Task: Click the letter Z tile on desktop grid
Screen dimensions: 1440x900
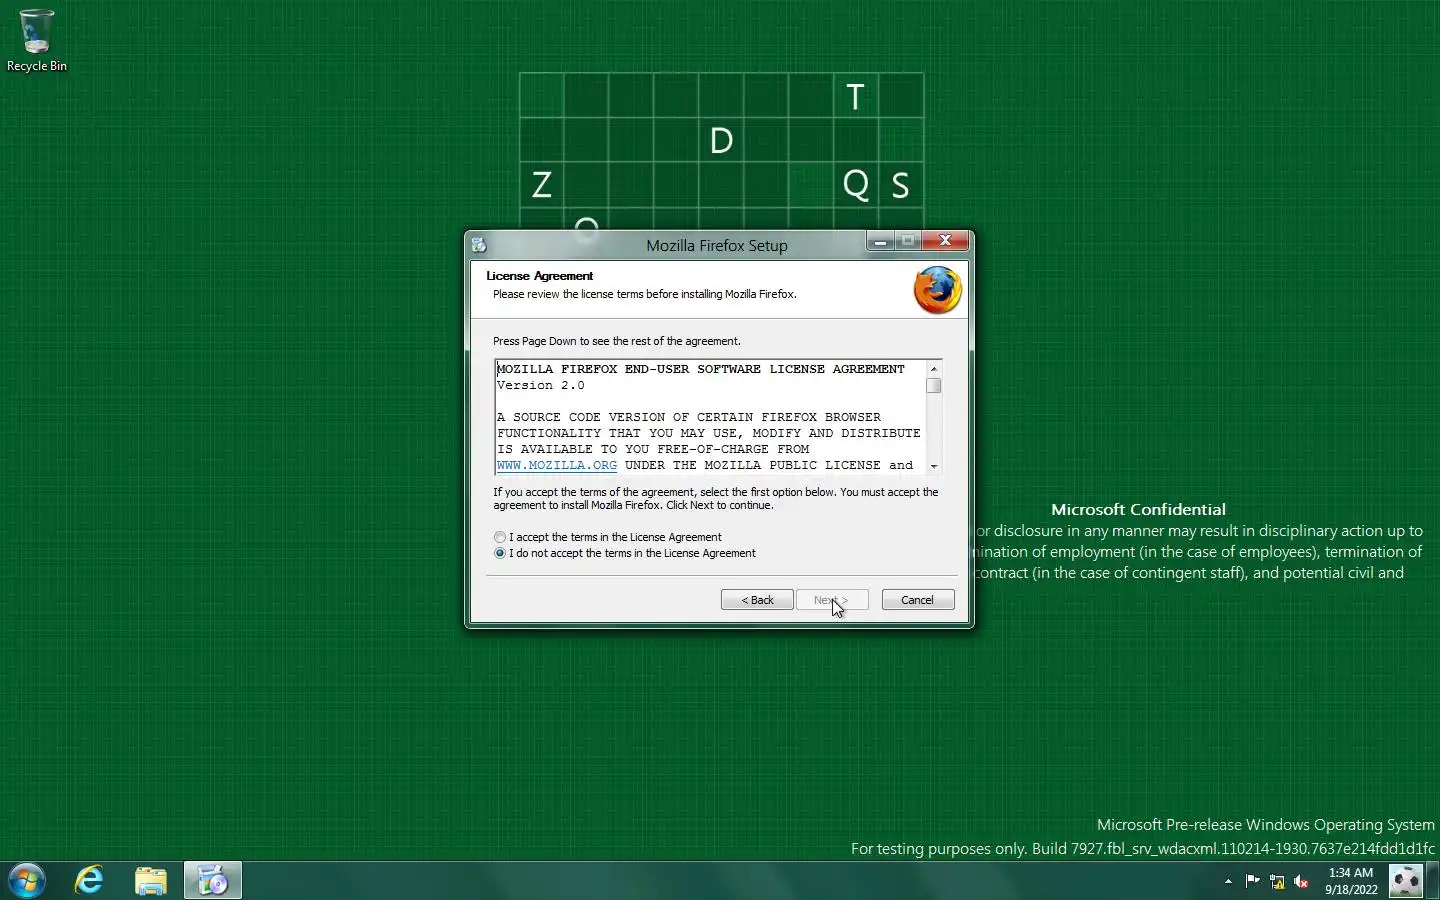Action: click(542, 184)
